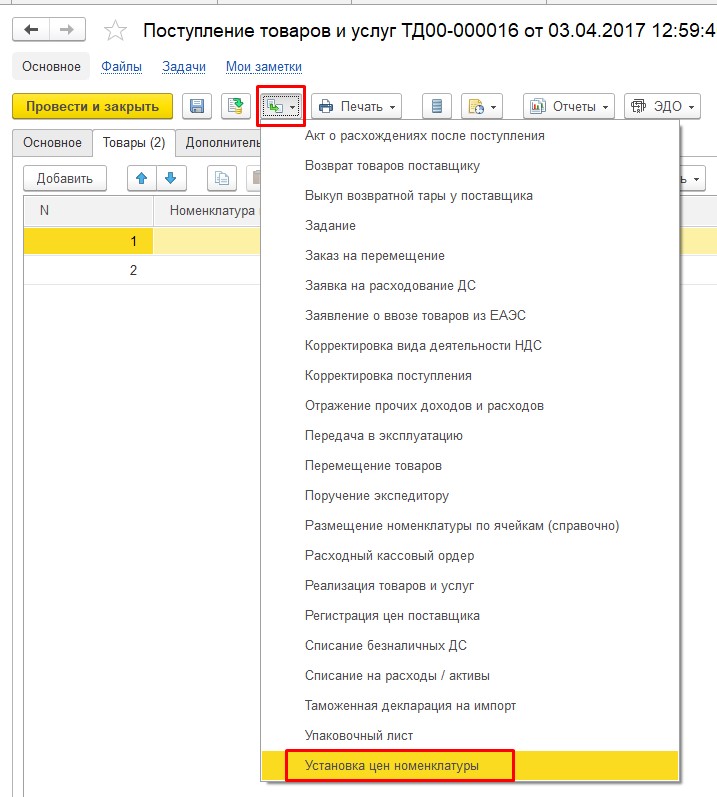717x797 pixels.
Task: Go forward with the right arrow button
Action: [x=67, y=30]
